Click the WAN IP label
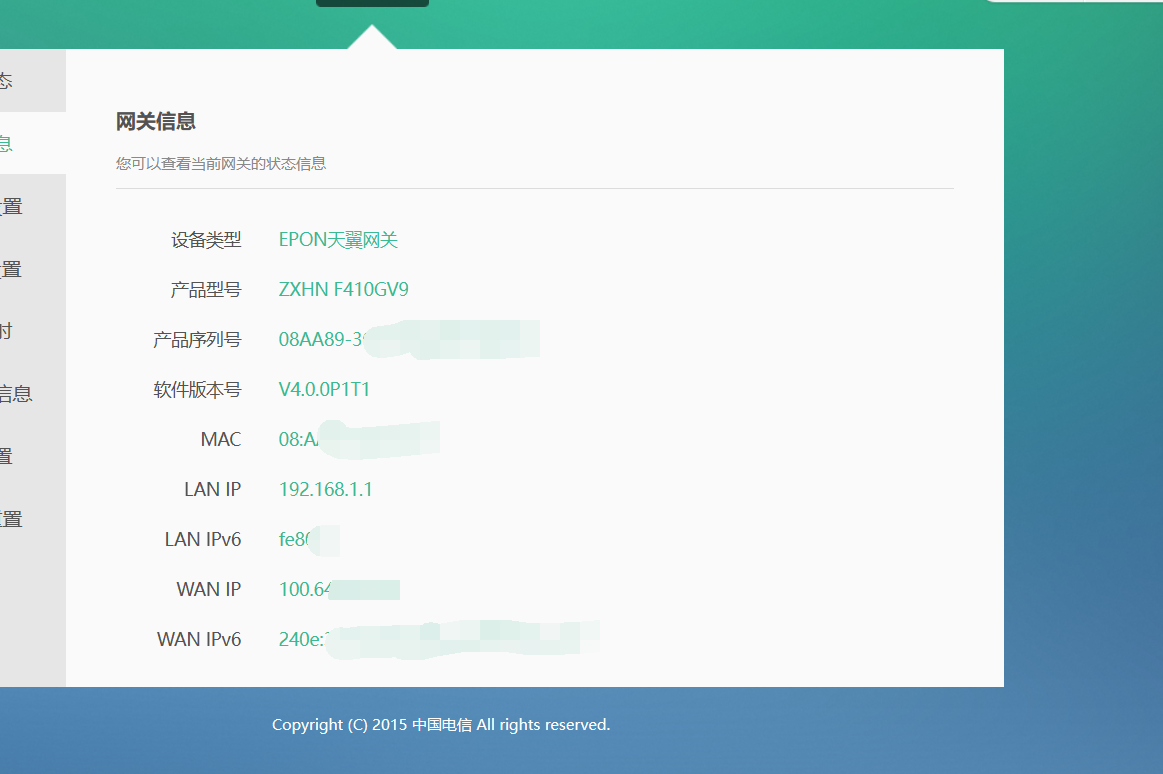 point(209,589)
